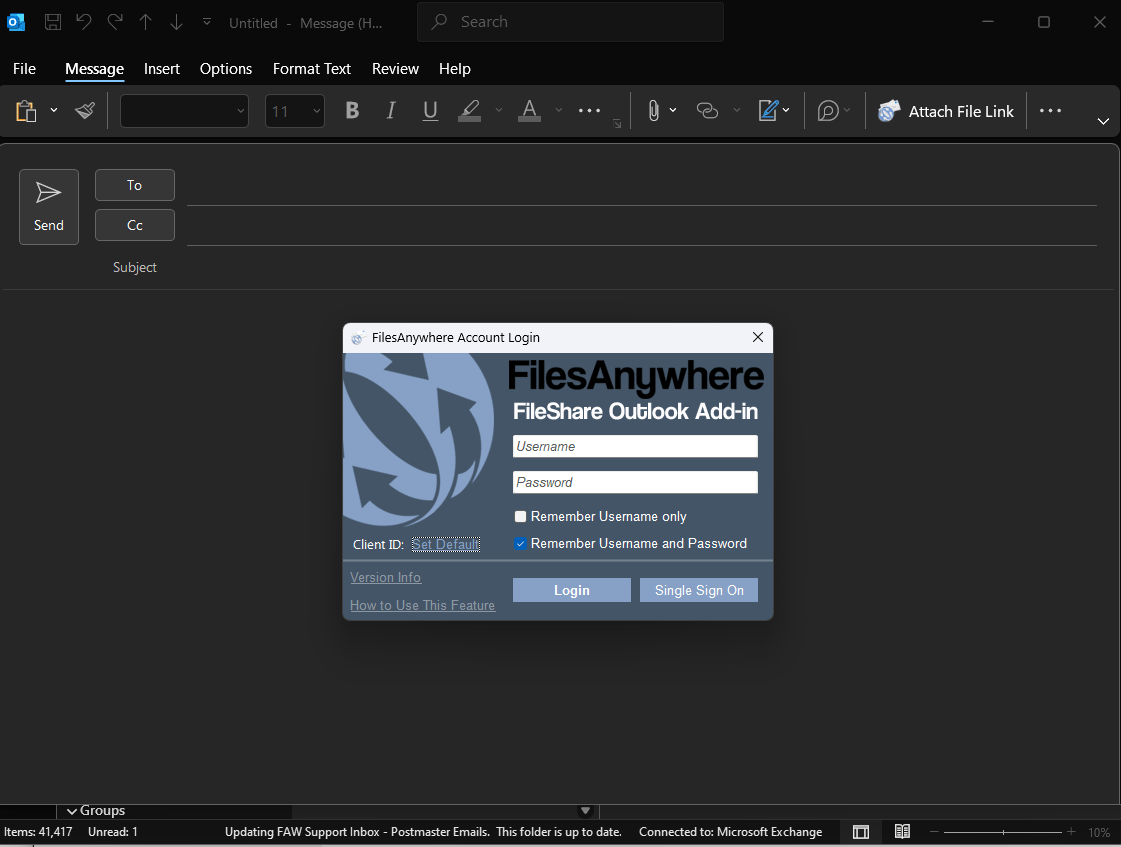
Task: Open the speech bubble search icon in ribbon
Action: (x=827, y=111)
